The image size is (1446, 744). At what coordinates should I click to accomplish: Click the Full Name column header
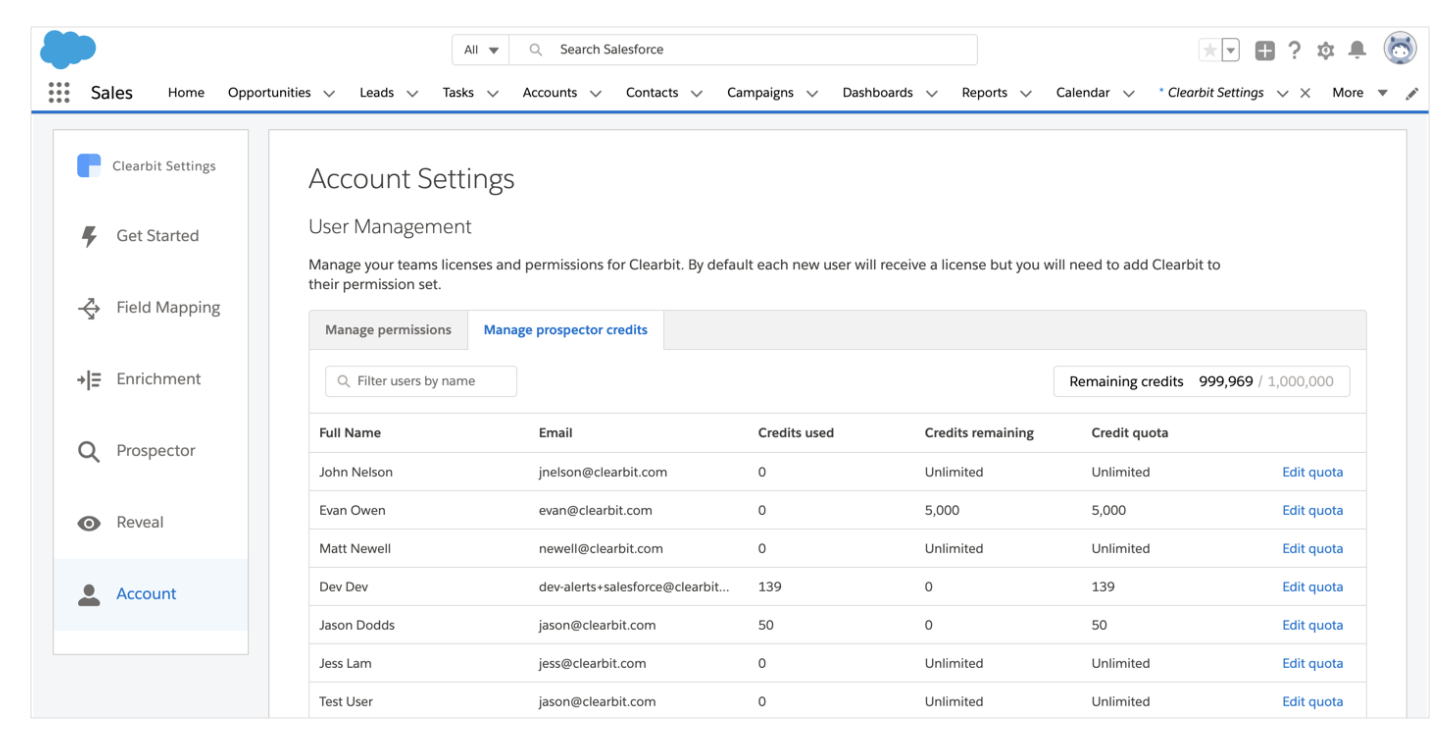[x=350, y=433]
